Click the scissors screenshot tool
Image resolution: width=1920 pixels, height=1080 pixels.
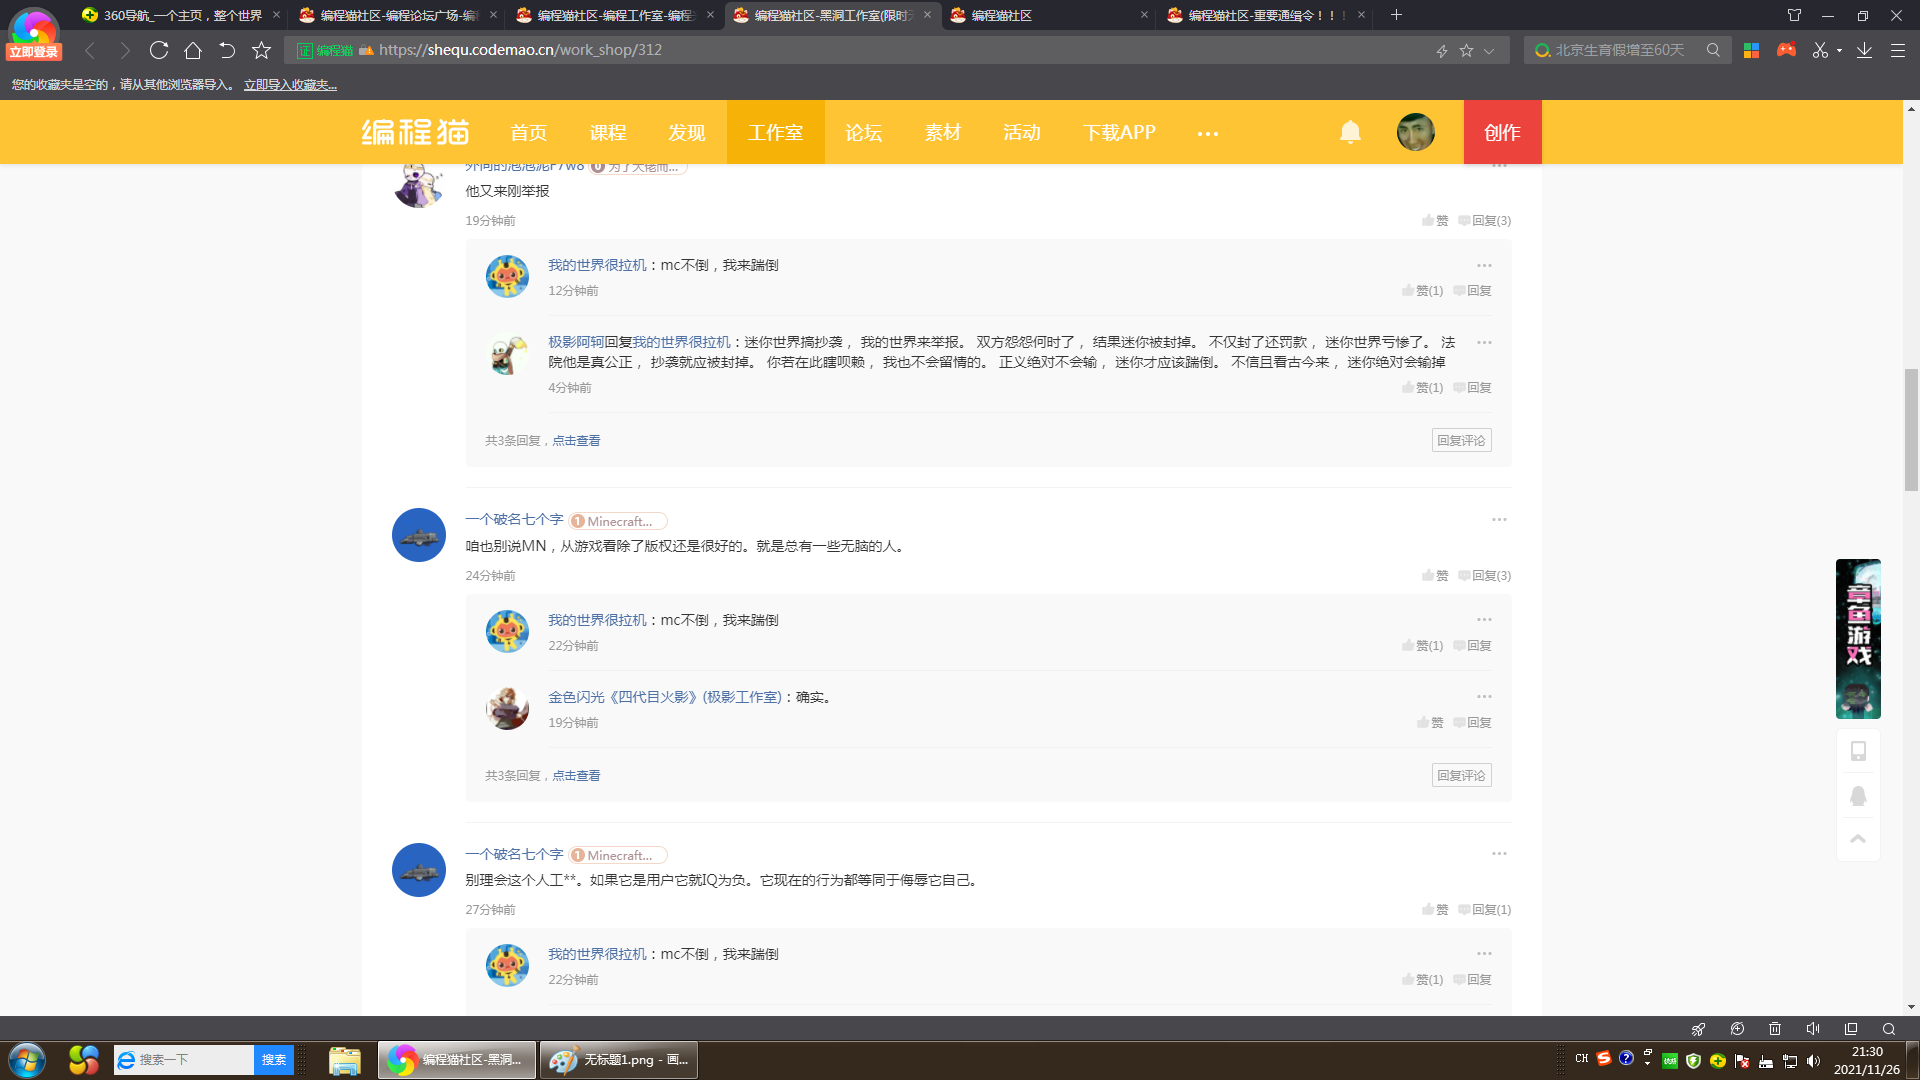coord(1820,50)
